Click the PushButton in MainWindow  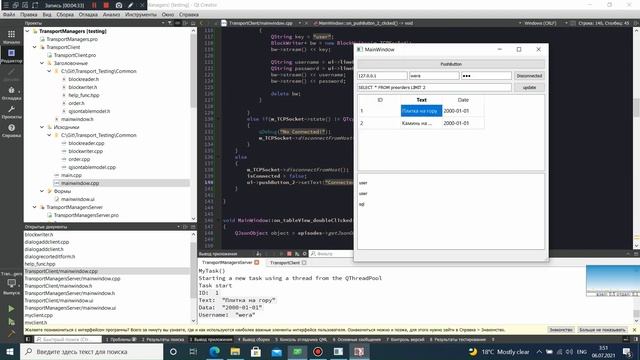[x=451, y=64]
